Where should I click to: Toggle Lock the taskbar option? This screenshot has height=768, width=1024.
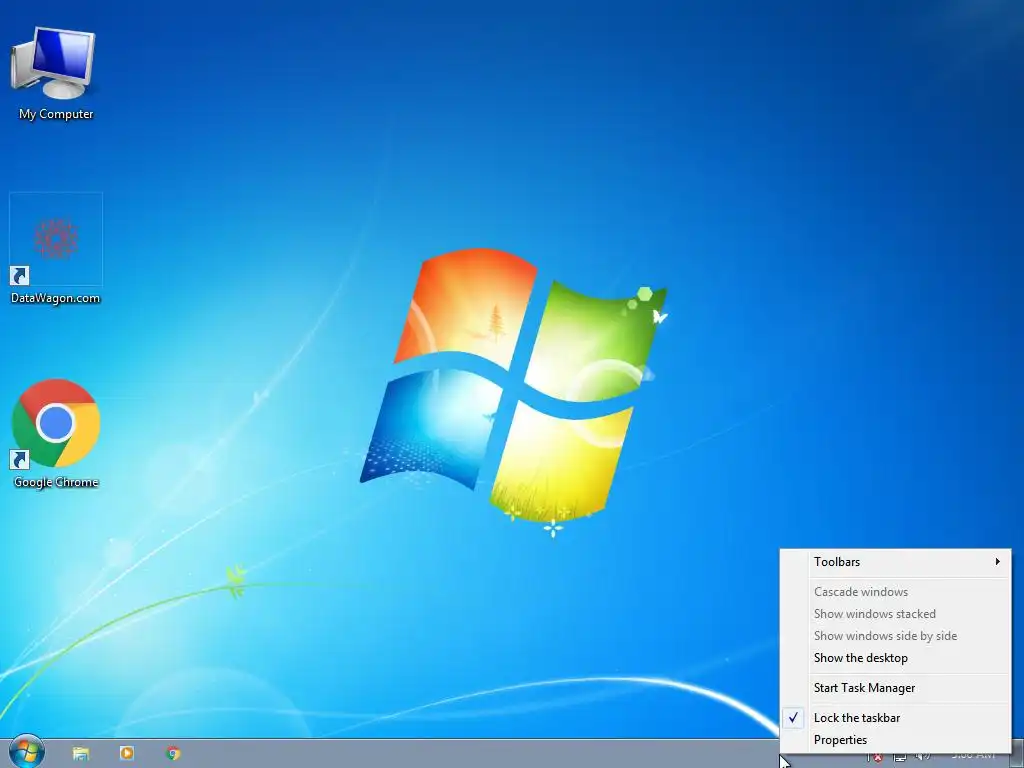pos(895,718)
